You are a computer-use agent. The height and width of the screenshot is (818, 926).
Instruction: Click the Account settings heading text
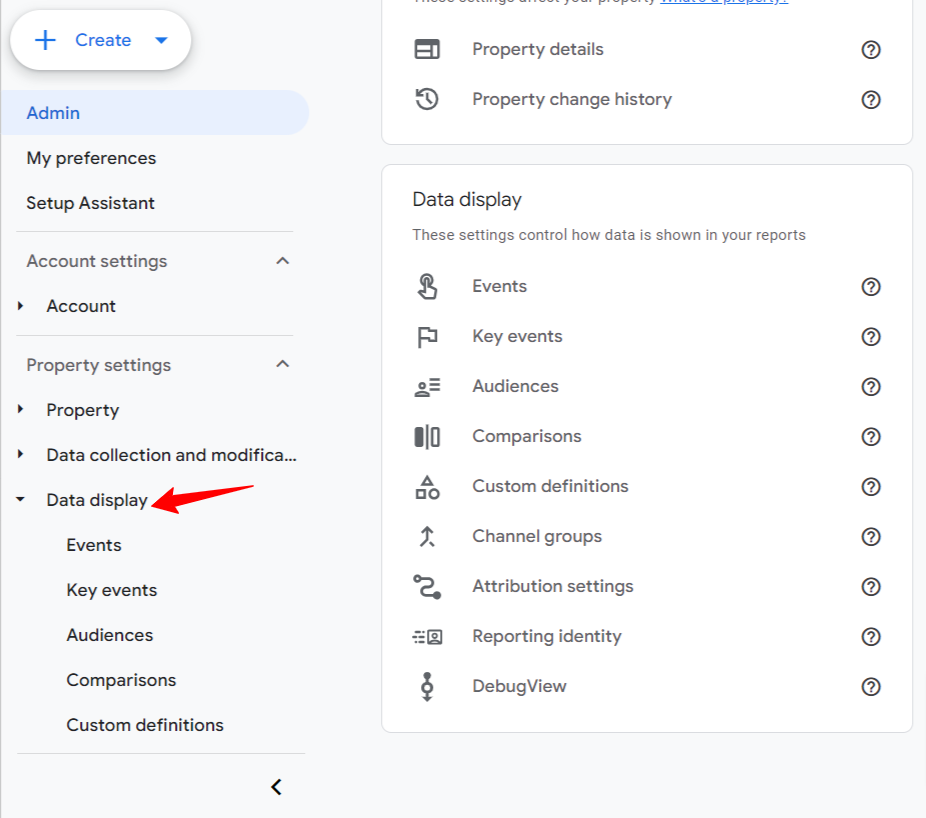pyautogui.click(x=97, y=261)
